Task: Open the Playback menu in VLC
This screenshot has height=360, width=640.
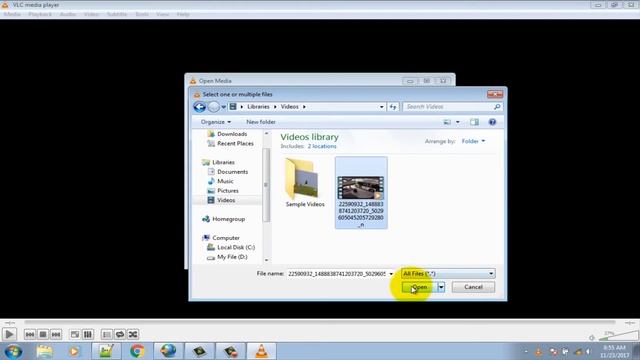Action: (x=40, y=14)
